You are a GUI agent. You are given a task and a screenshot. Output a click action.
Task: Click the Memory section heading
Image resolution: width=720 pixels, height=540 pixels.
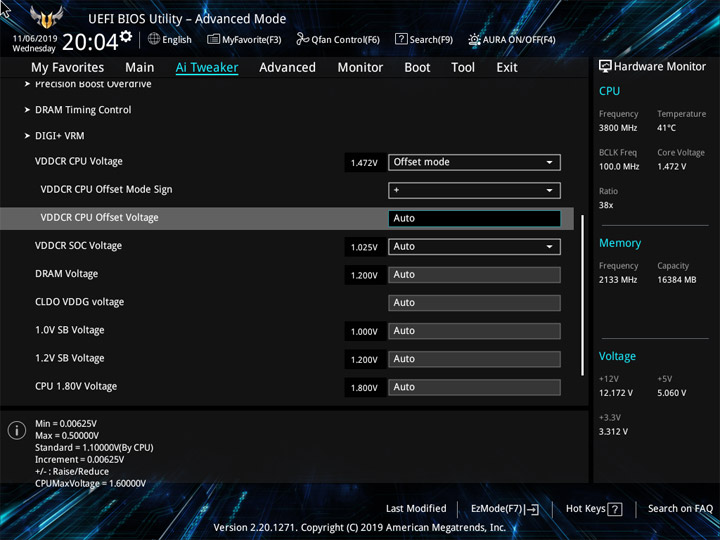pyautogui.click(x=620, y=243)
